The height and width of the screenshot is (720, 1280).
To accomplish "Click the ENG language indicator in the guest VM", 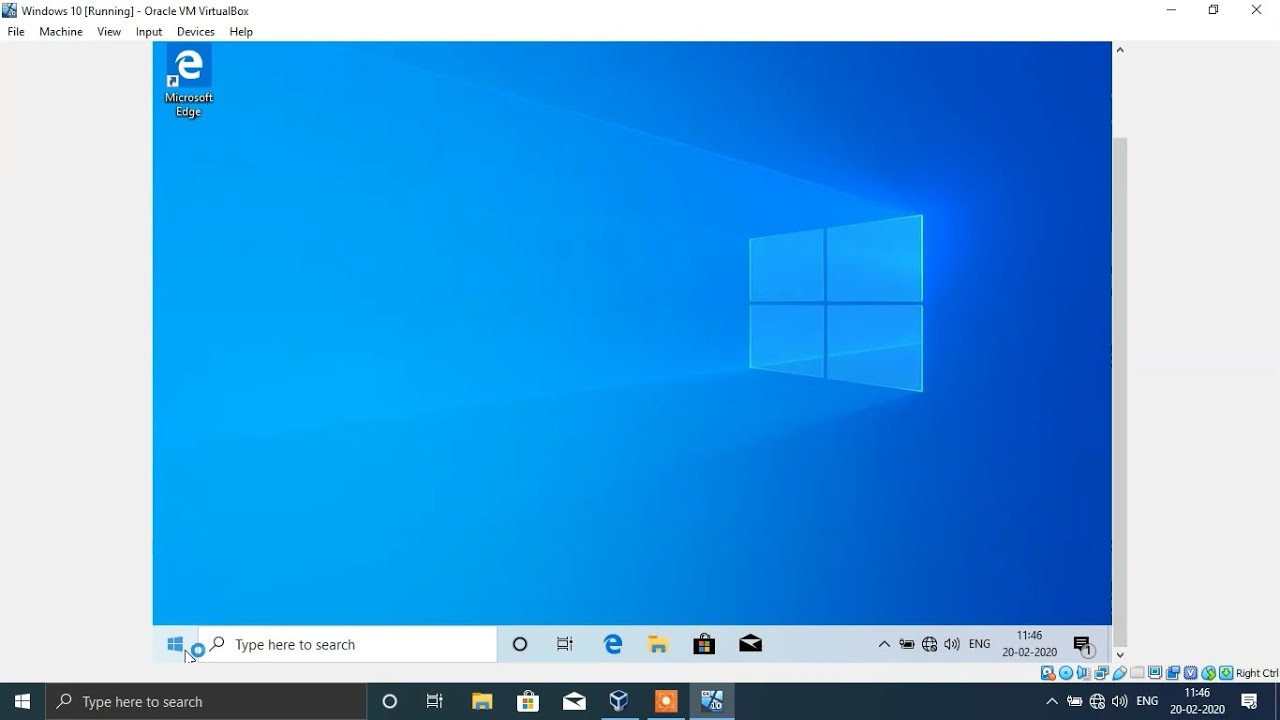I will (x=980, y=645).
